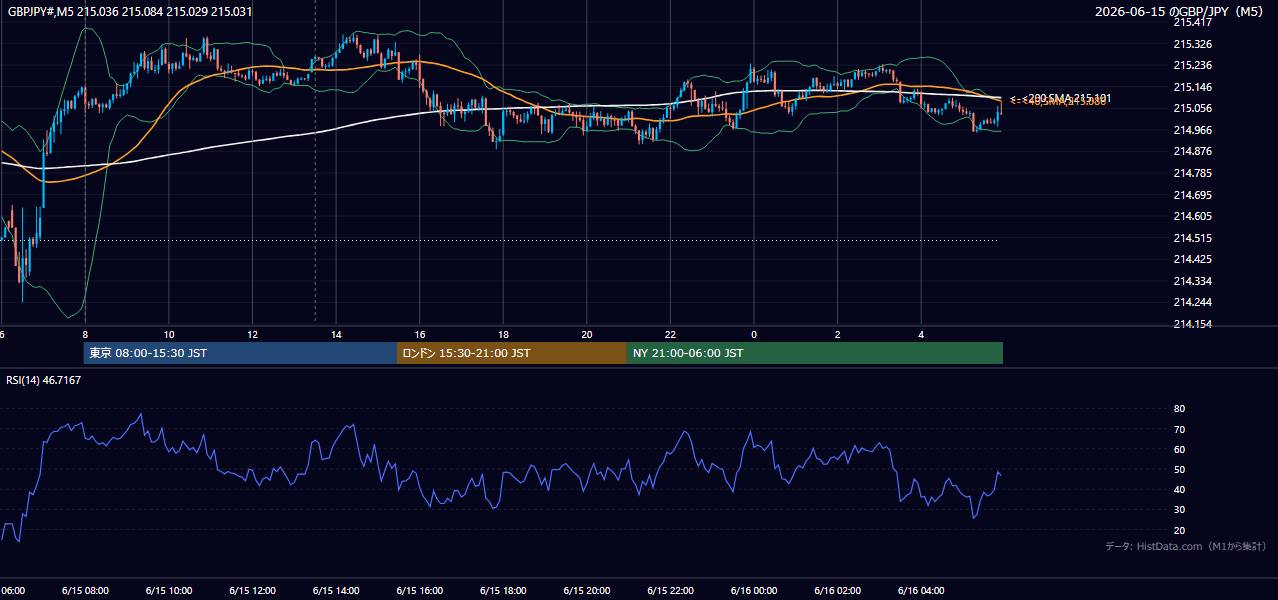This screenshot has height=600, width=1278.
Task: Click hour label 10 under the price chart
Action: coord(169,335)
